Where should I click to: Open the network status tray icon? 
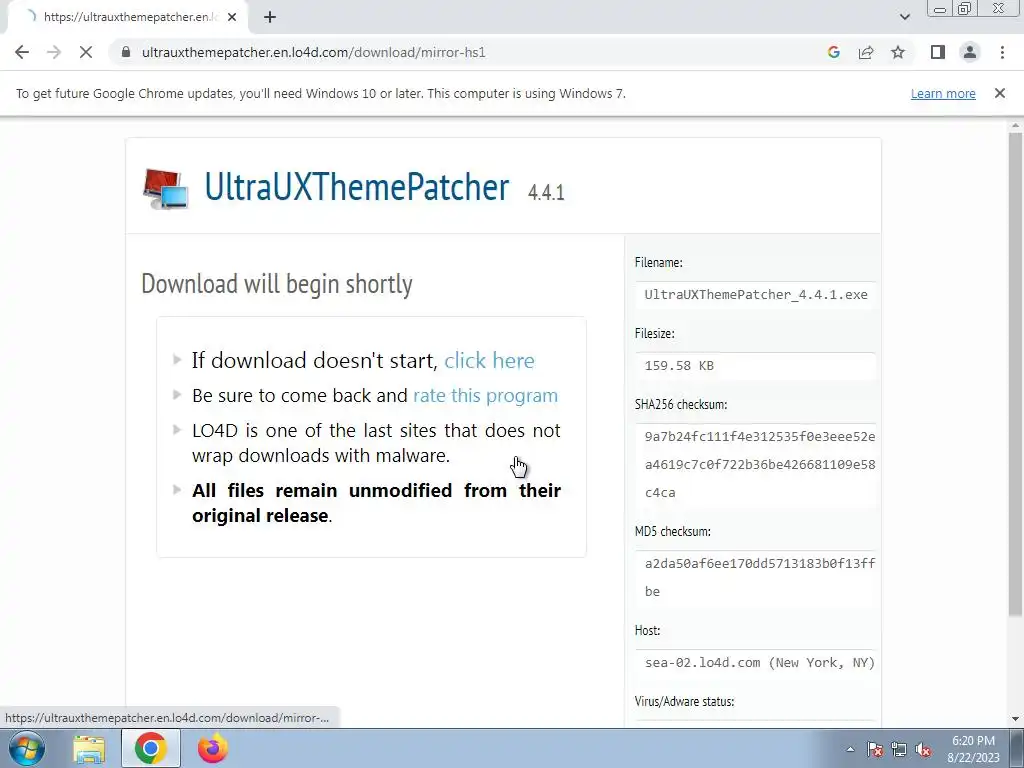899,749
